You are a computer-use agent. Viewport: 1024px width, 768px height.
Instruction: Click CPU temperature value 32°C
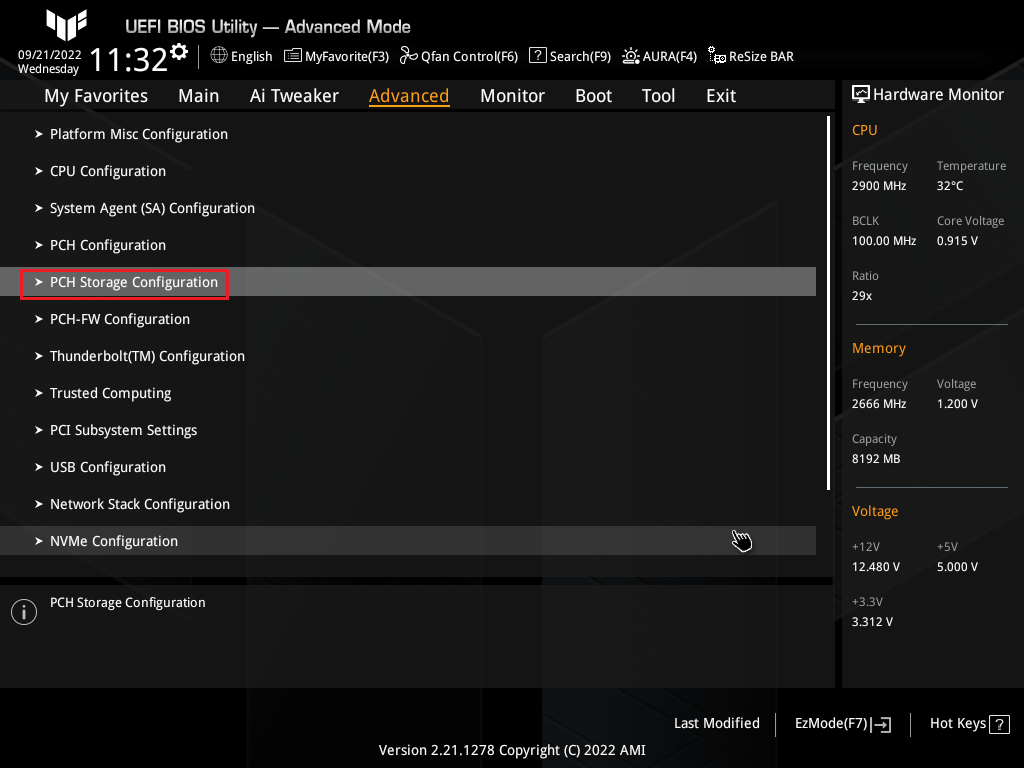[x=950, y=186]
